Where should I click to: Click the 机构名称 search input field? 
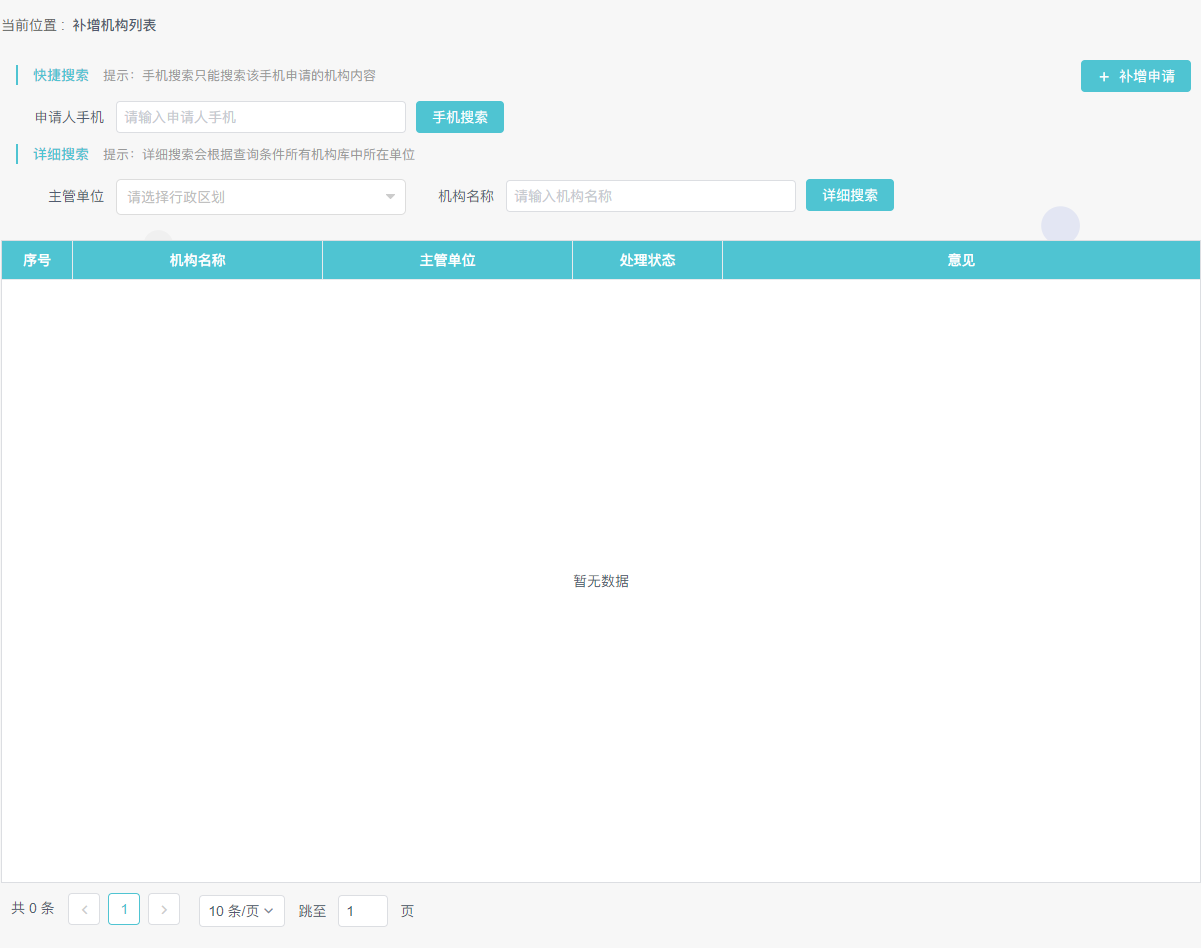pyautogui.click(x=650, y=196)
